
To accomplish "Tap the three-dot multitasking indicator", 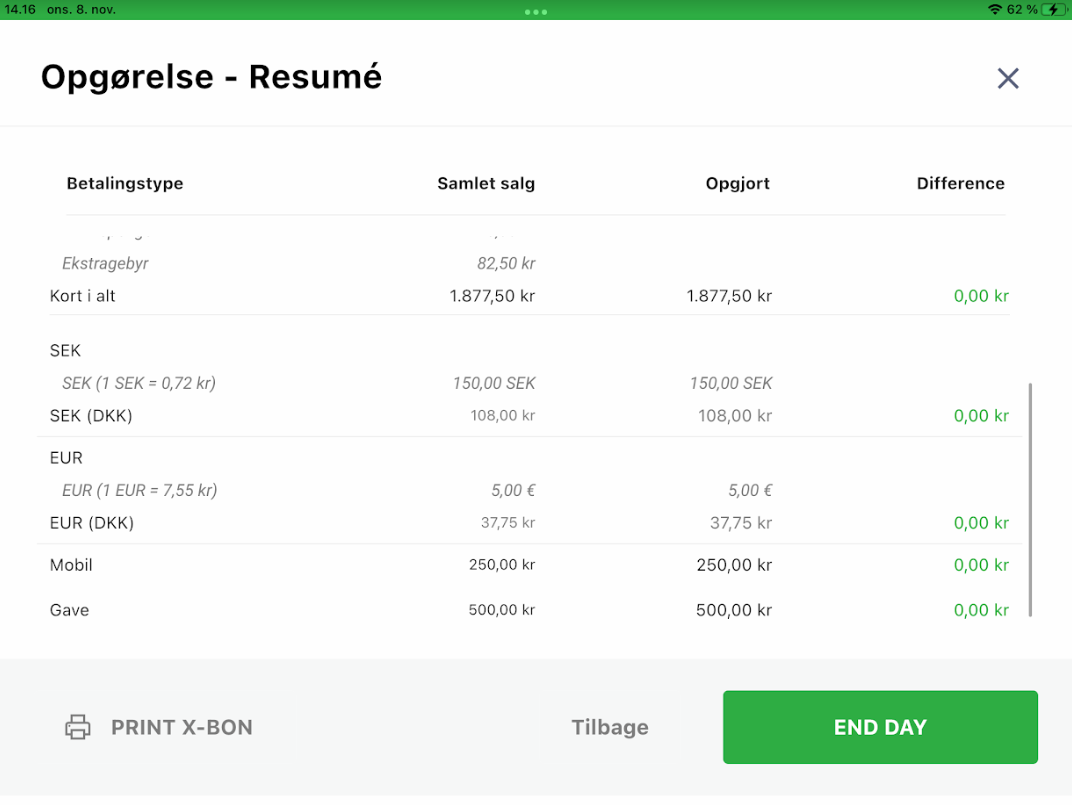I will [535, 12].
